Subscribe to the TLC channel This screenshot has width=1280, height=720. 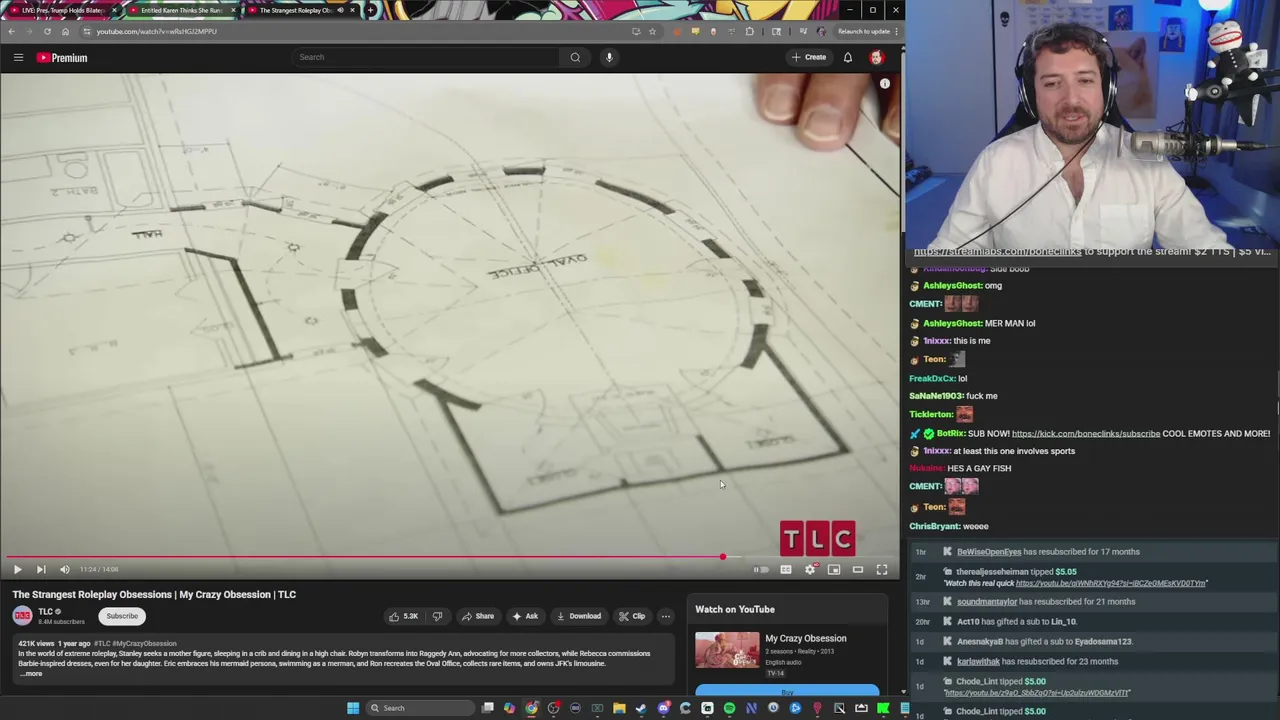pyautogui.click(x=122, y=616)
